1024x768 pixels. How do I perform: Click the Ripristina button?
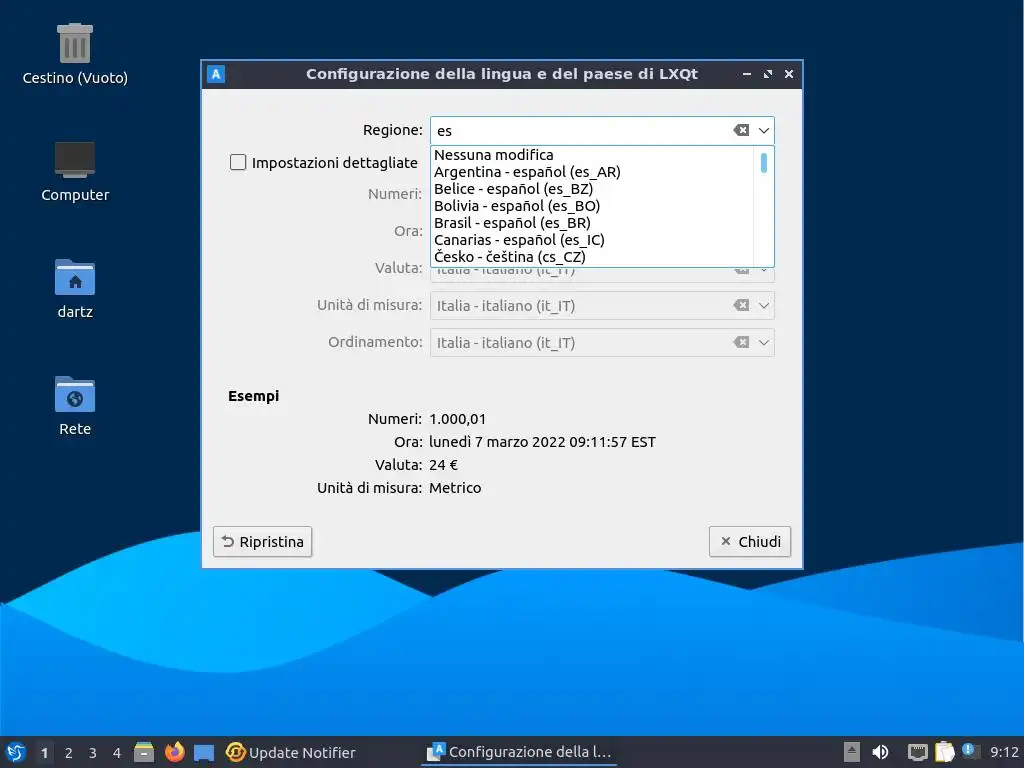click(263, 541)
